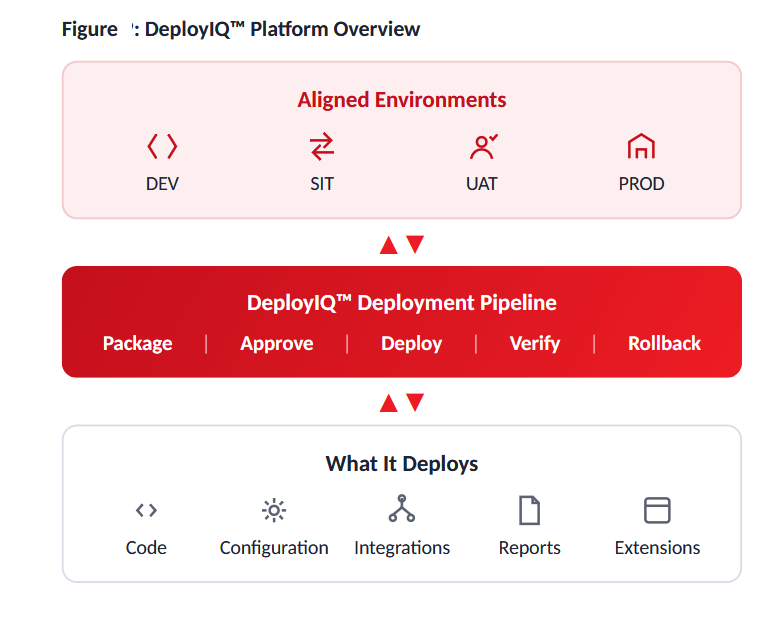Select the 'DEV' environment label

pos(162,184)
